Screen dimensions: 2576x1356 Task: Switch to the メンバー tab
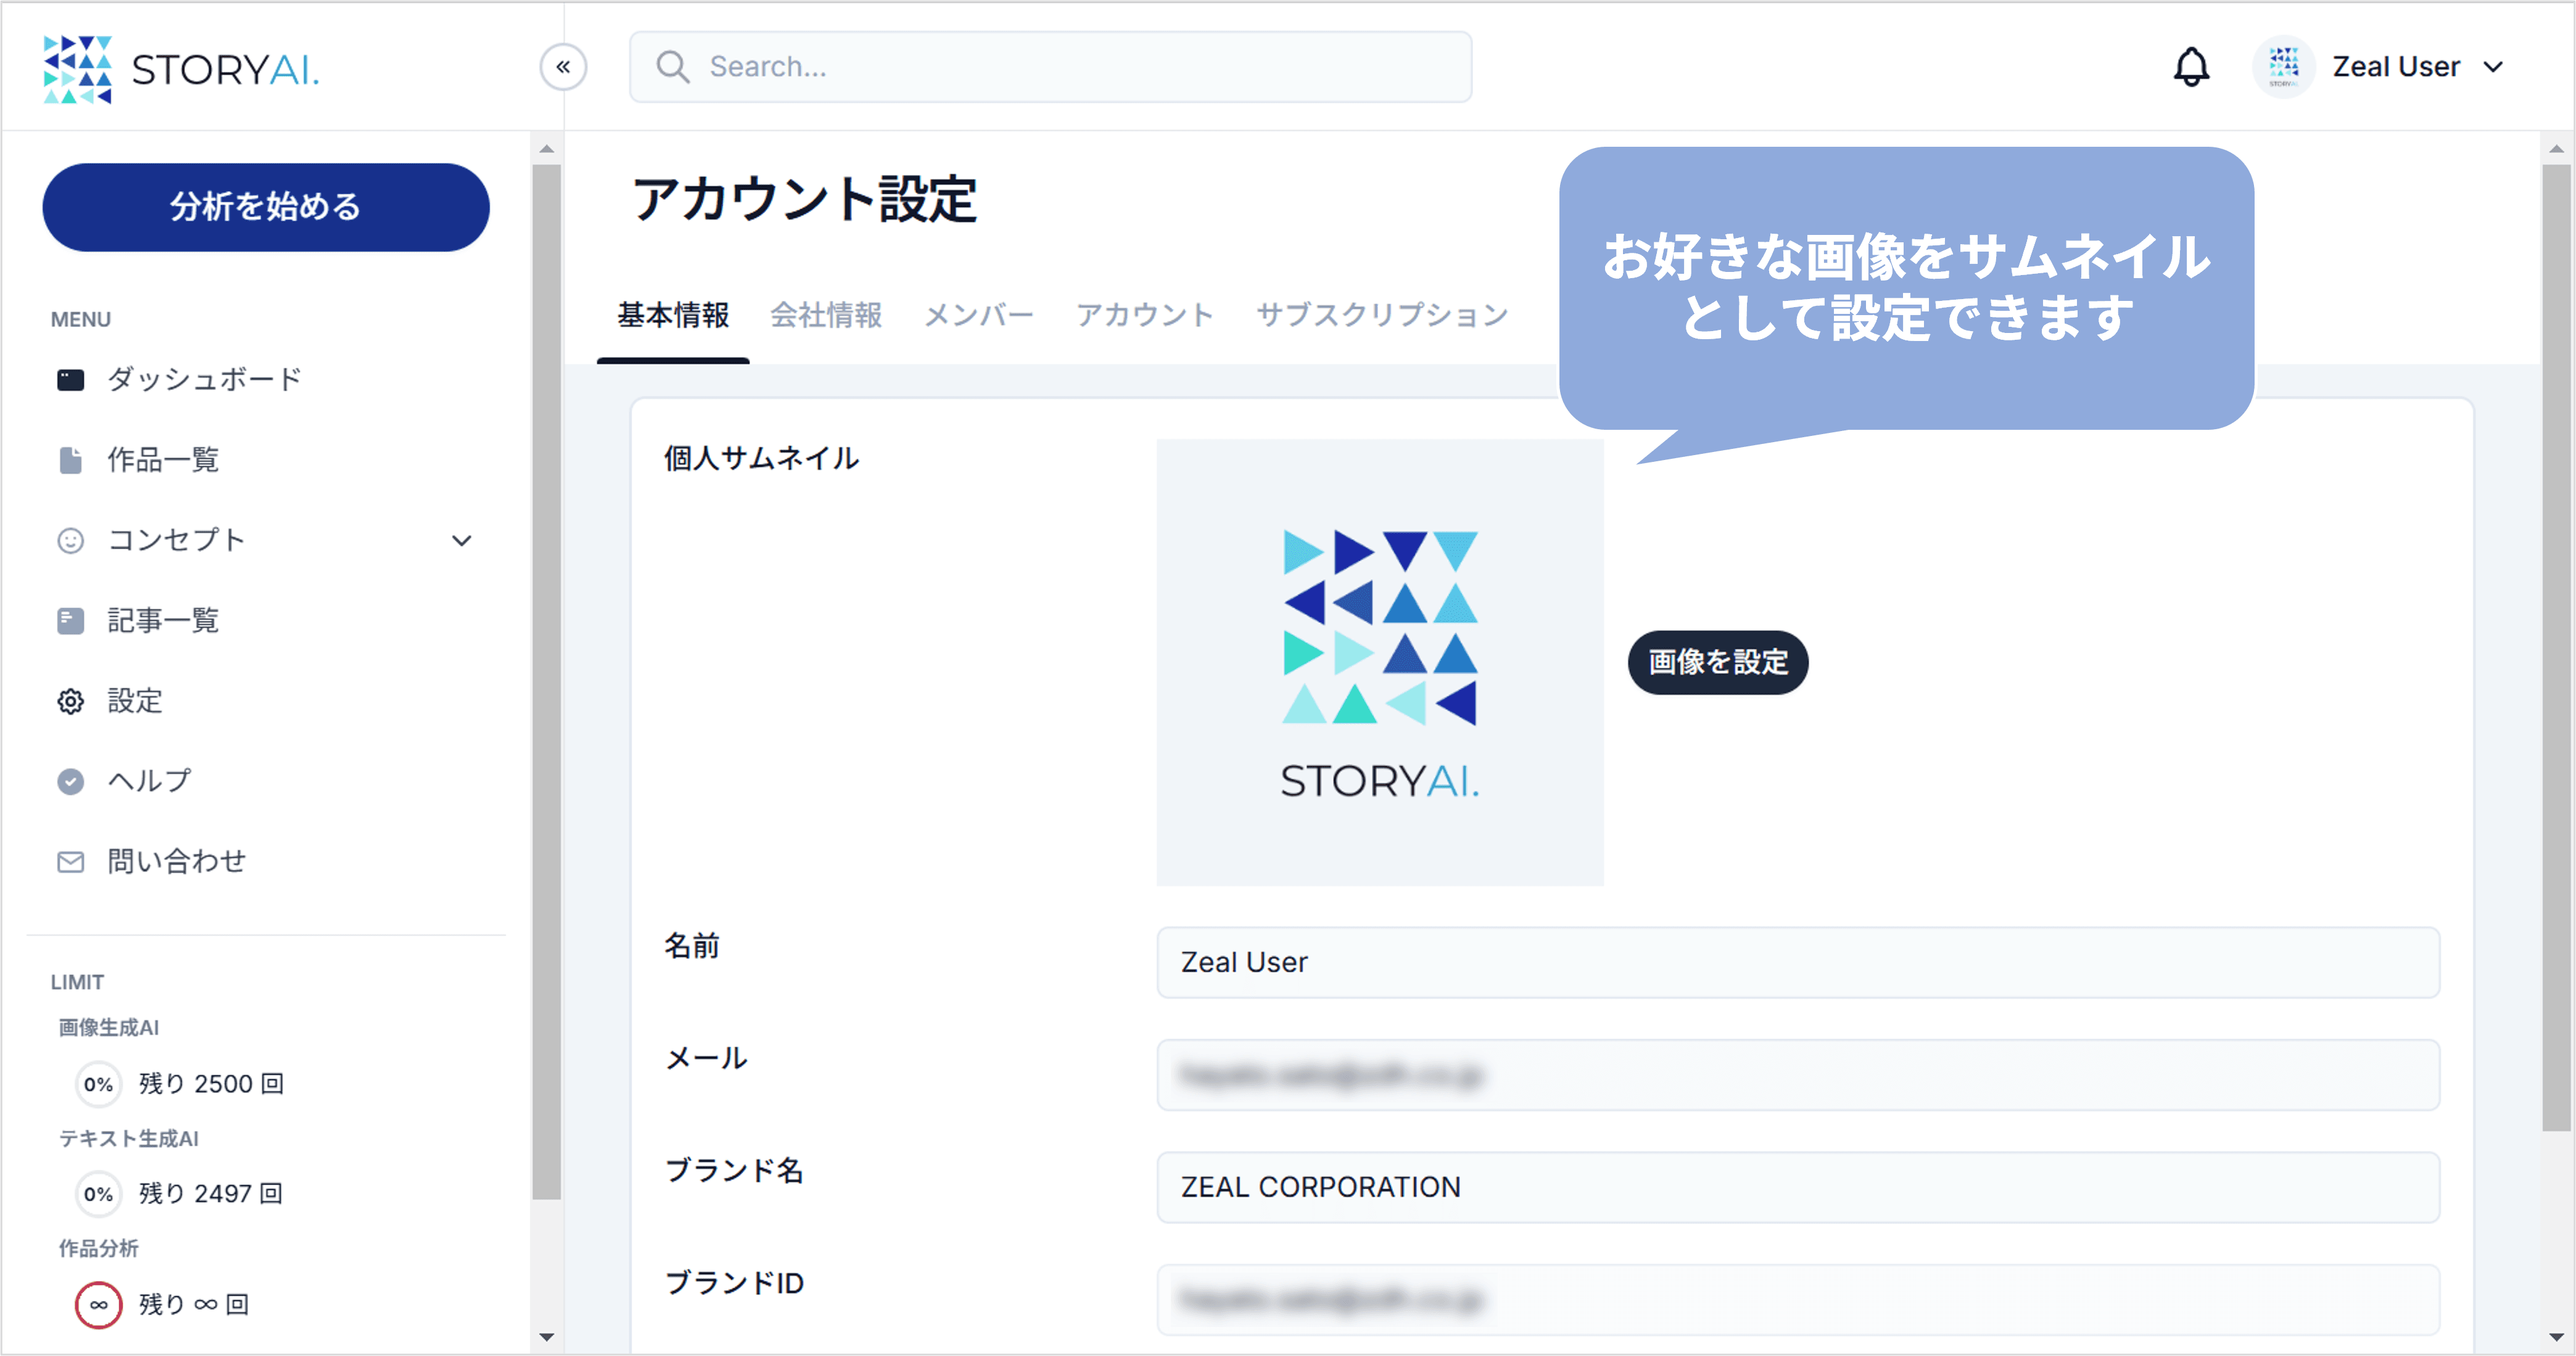pos(978,315)
